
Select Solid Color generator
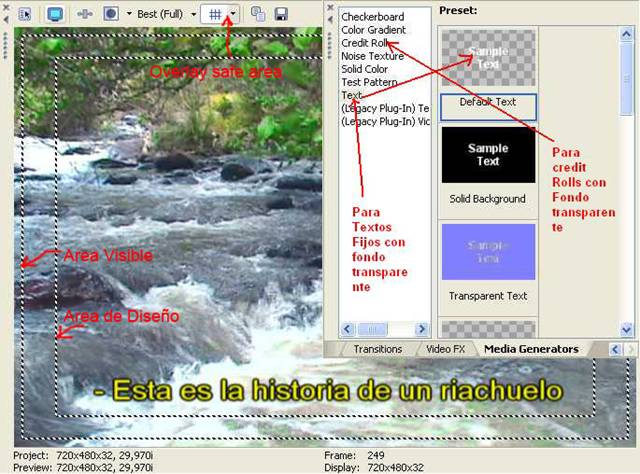click(367, 69)
